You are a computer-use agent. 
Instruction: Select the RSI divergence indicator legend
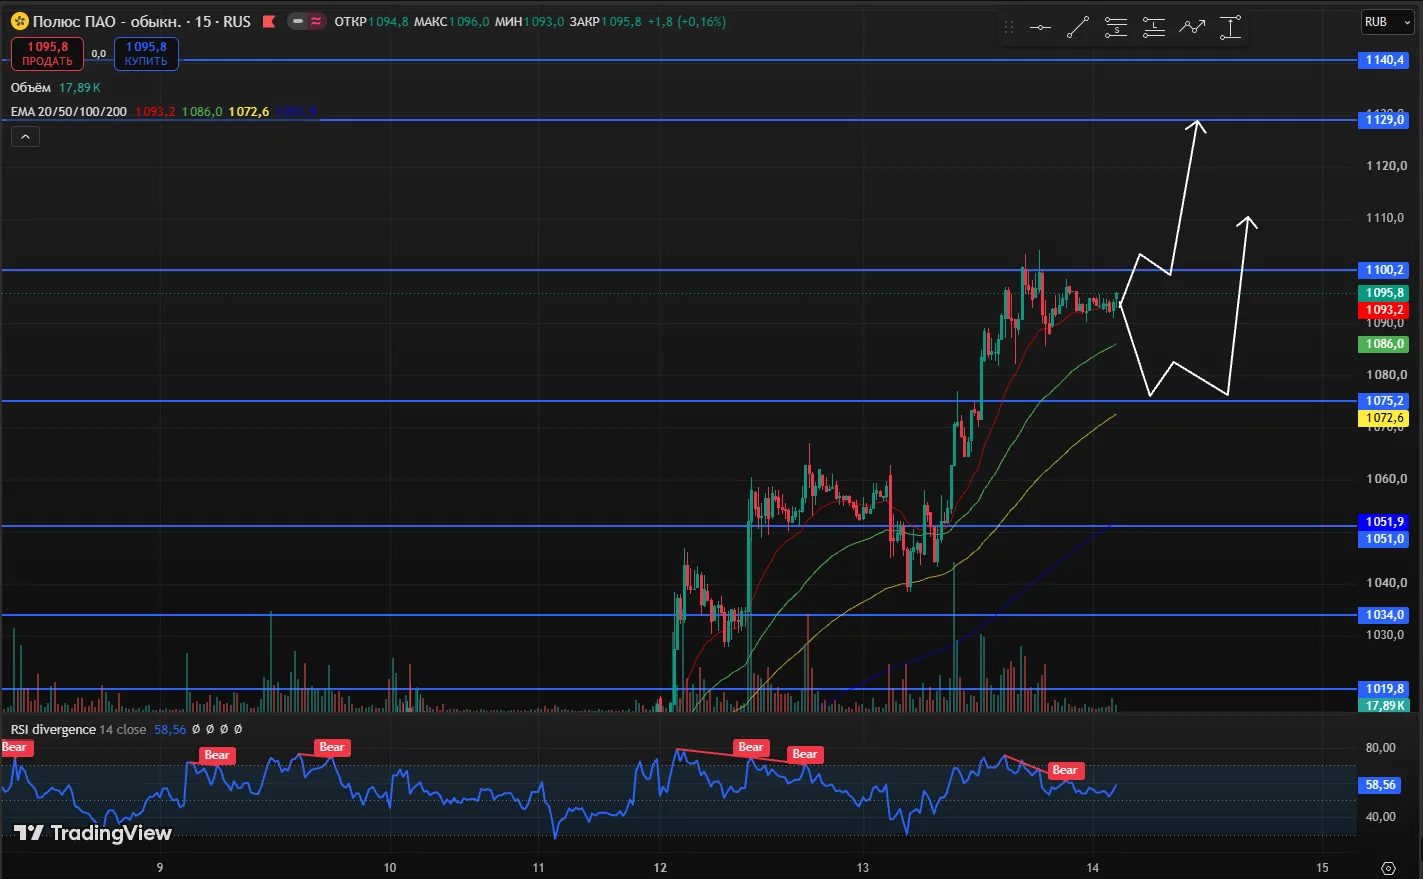pyautogui.click(x=53, y=730)
